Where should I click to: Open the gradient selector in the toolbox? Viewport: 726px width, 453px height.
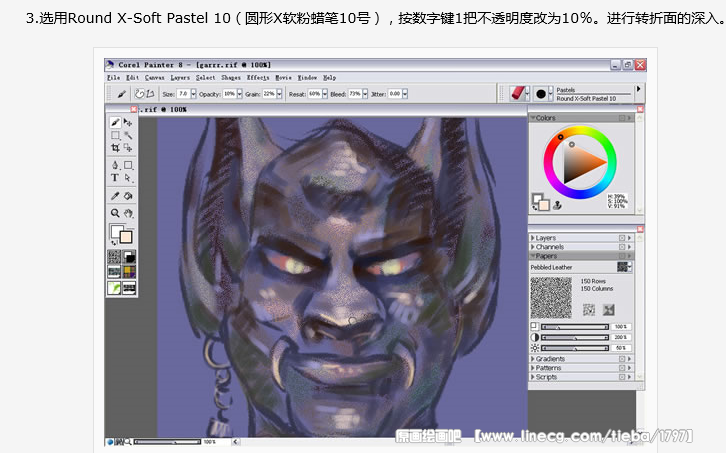coord(129,257)
